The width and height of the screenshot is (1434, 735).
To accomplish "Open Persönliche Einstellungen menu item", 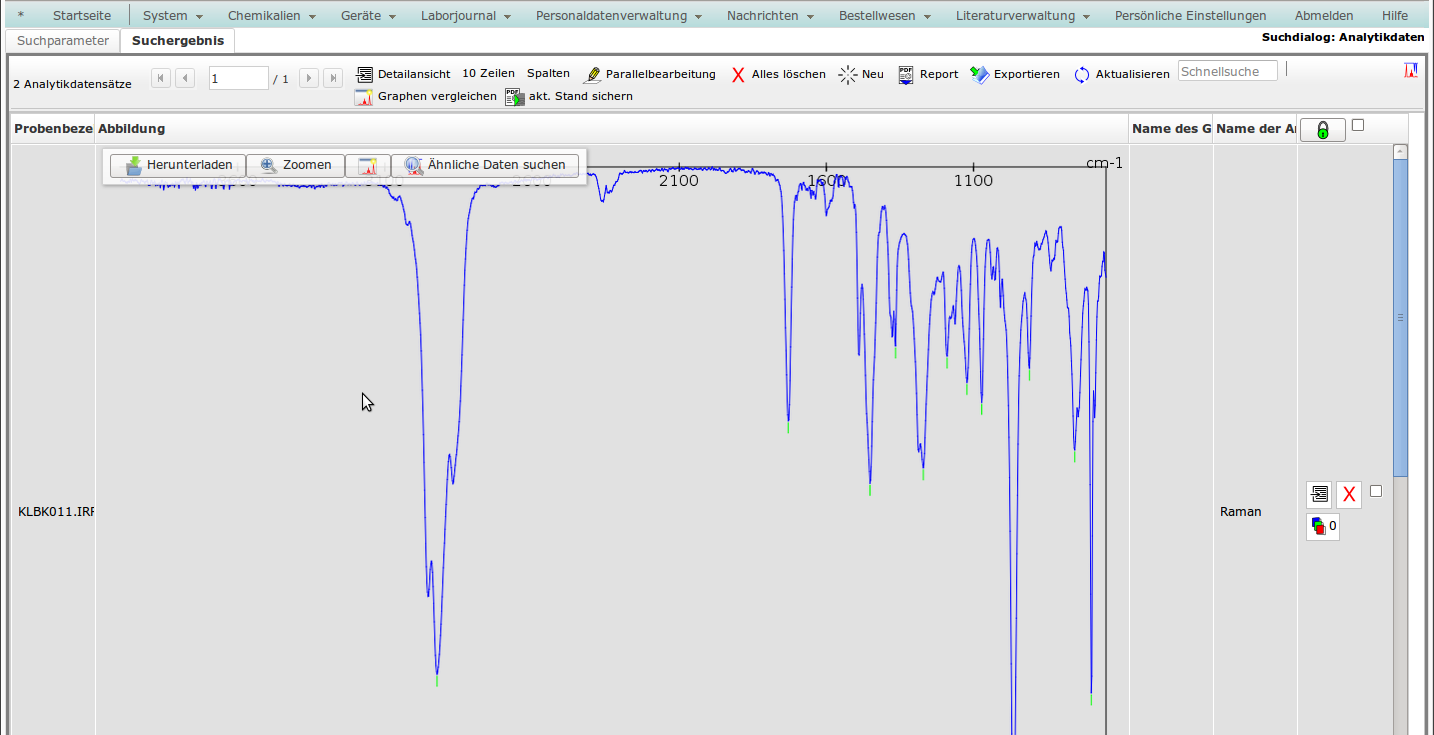I will [1190, 16].
